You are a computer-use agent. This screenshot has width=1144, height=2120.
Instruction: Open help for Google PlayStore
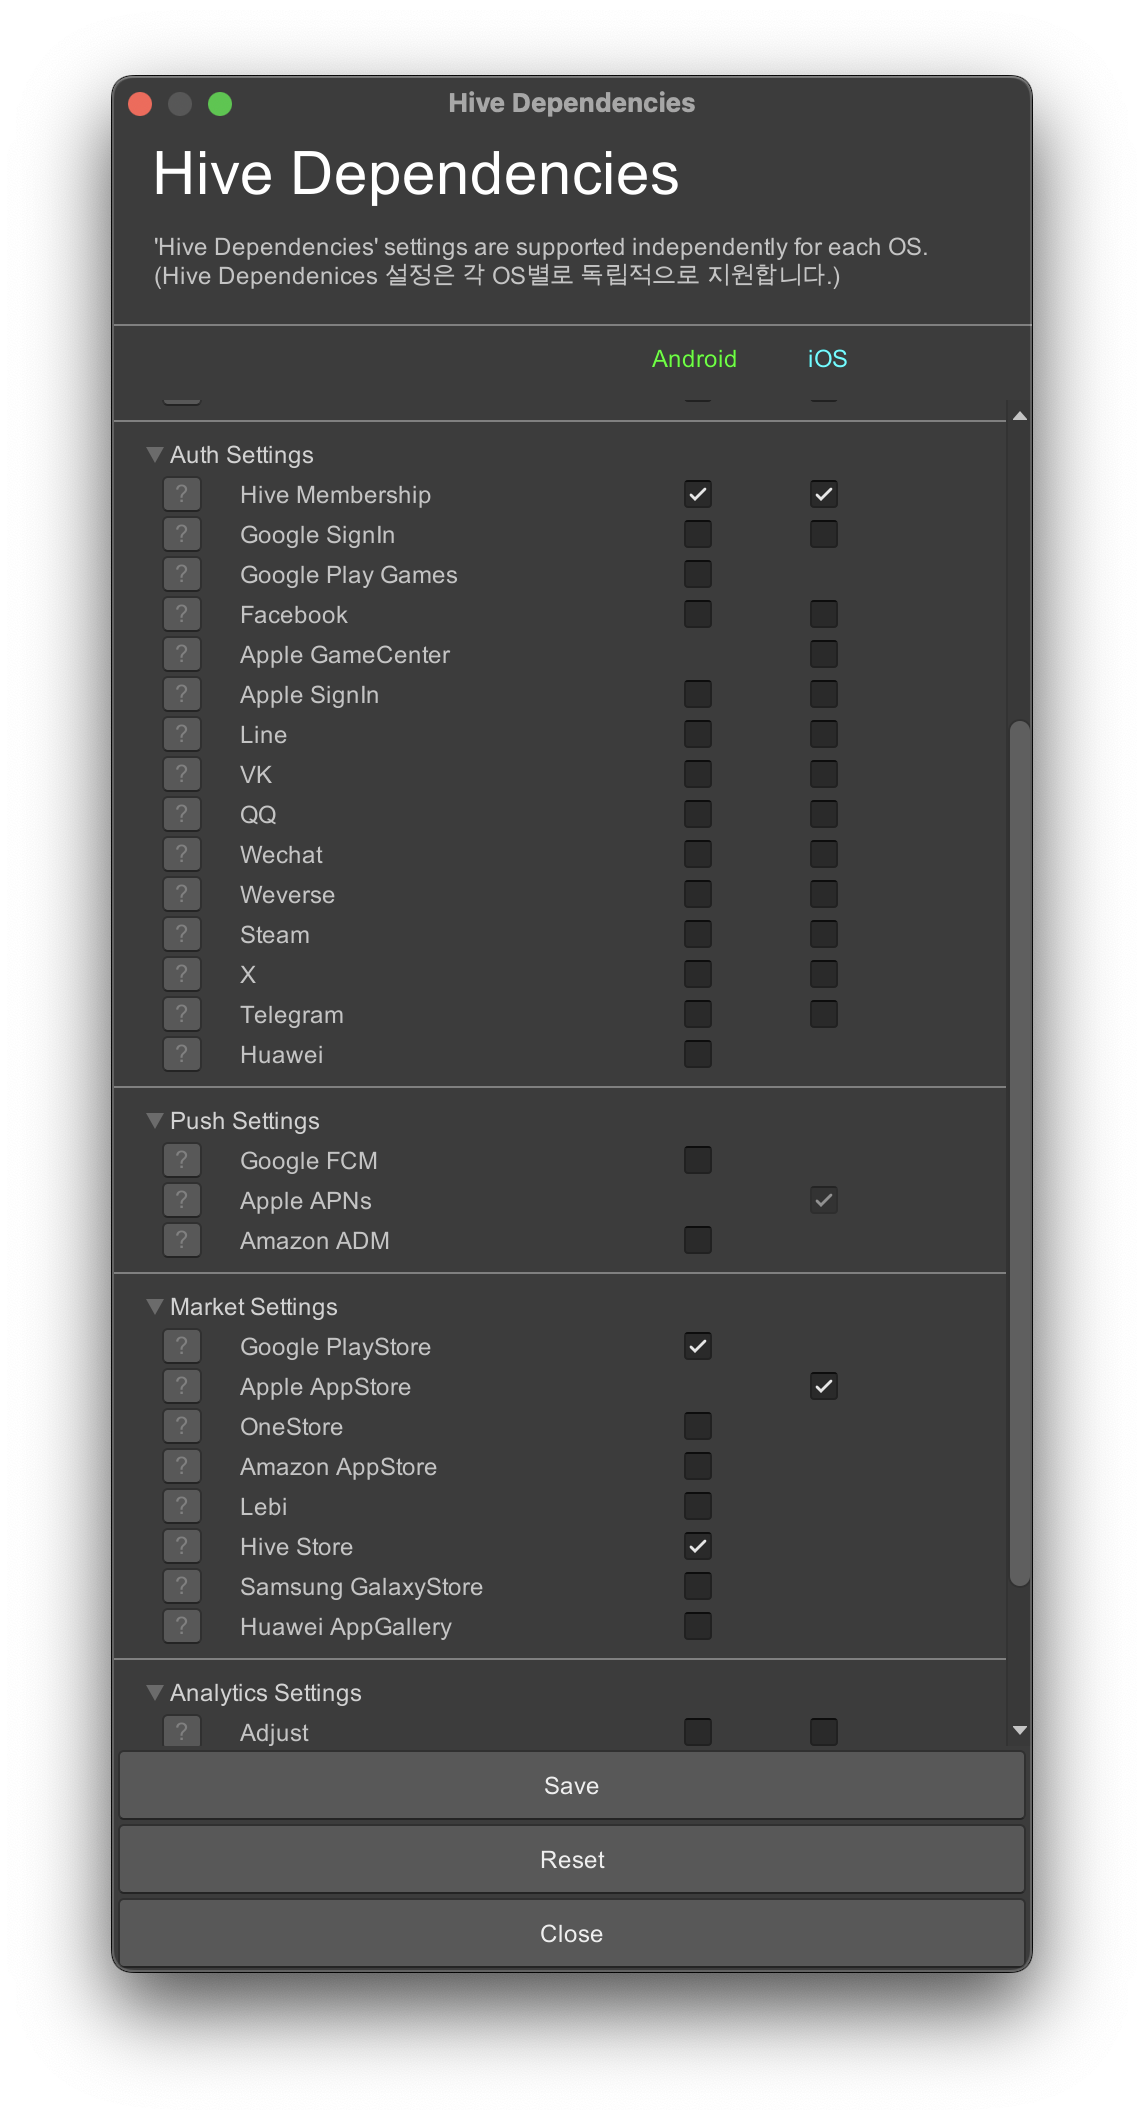click(x=182, y=1346)
